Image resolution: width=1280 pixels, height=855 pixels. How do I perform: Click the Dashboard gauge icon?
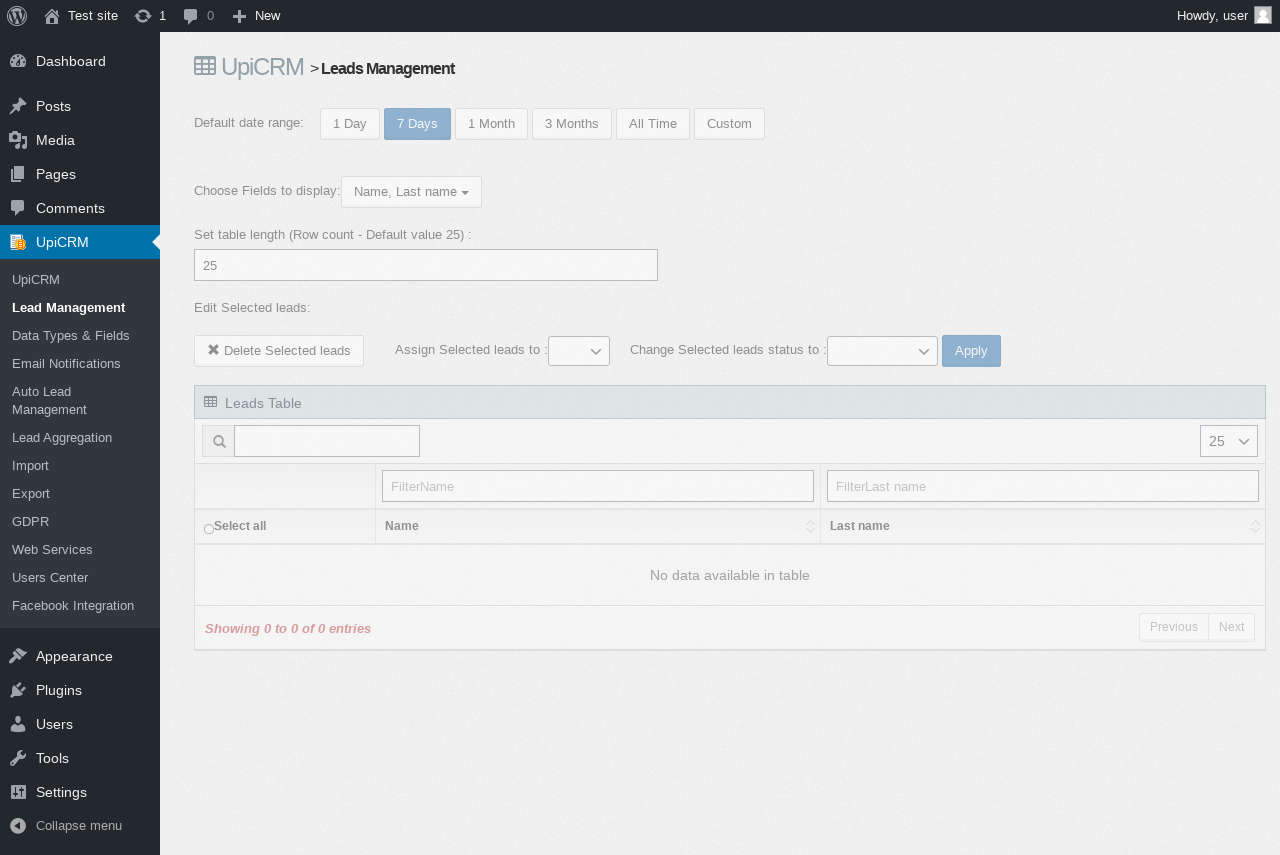click(x=18, y=61)
